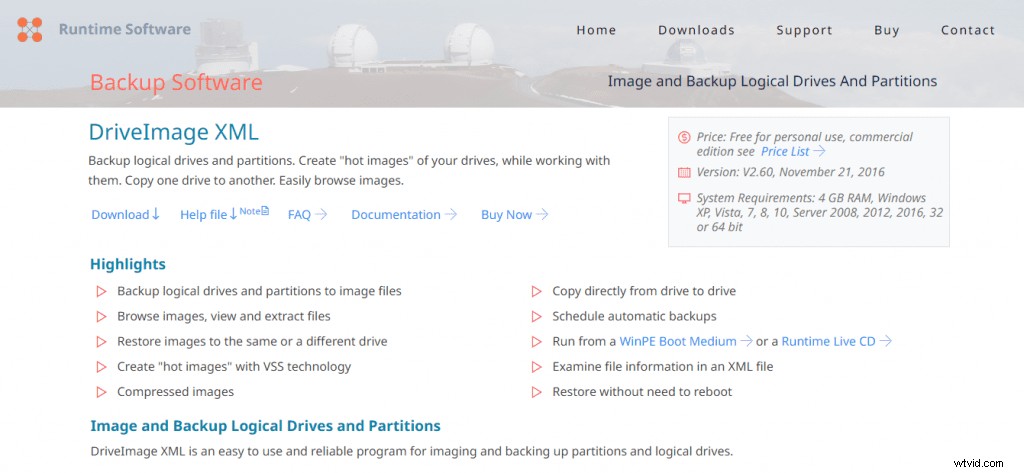Open the FAQ link
This screenshot has height=473, width=1024.
pos(300,215)
